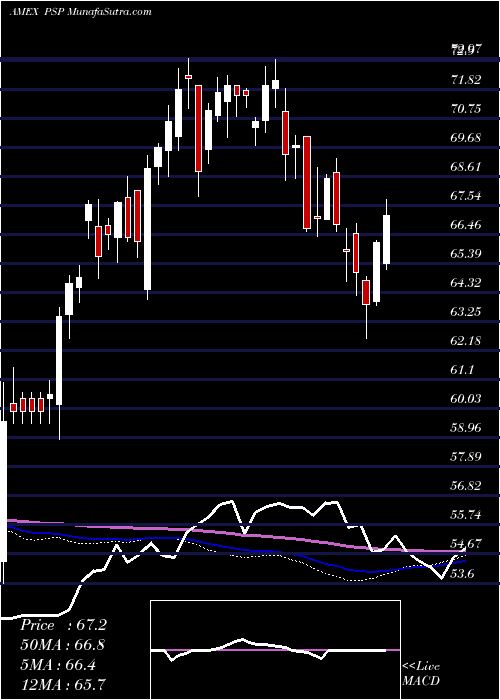500x700 pixels.
Task: Select the 53.6 price axis label
Action: (x=462, y=572)
